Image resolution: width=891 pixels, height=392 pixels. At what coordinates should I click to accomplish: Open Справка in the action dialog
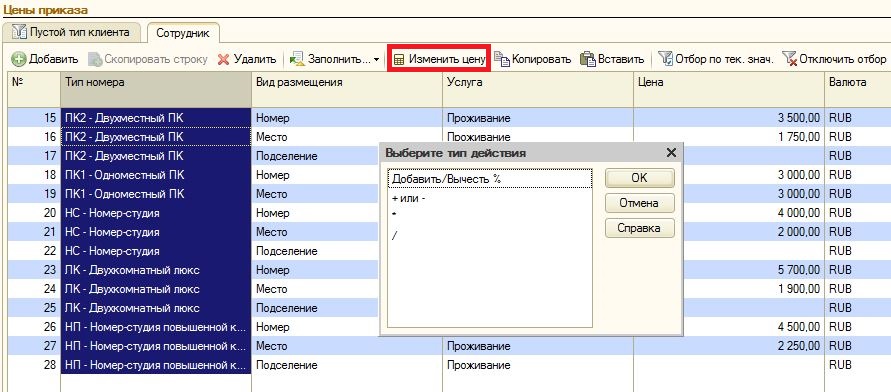[x=639, y=228]
